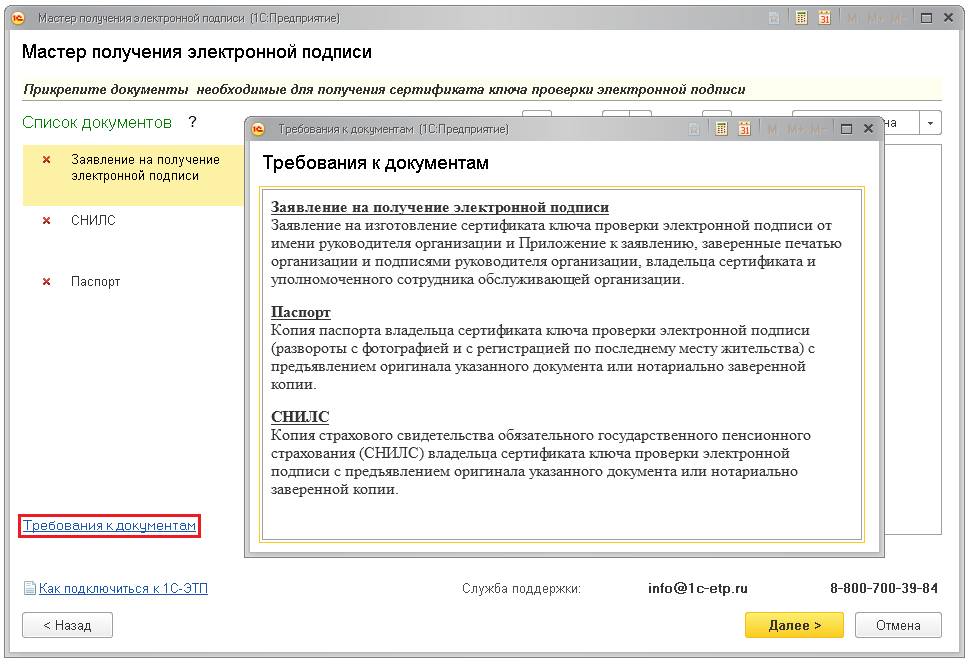Open calendar in the Требования к документам dialog
971x664 pixels.
coord(744,129)
